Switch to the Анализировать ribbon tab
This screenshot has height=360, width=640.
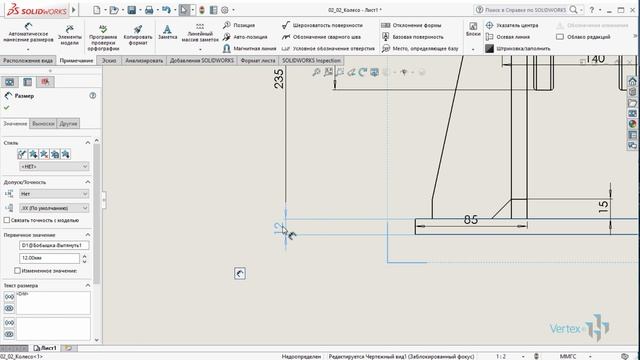pyautogui.click(x=144, y=60)
